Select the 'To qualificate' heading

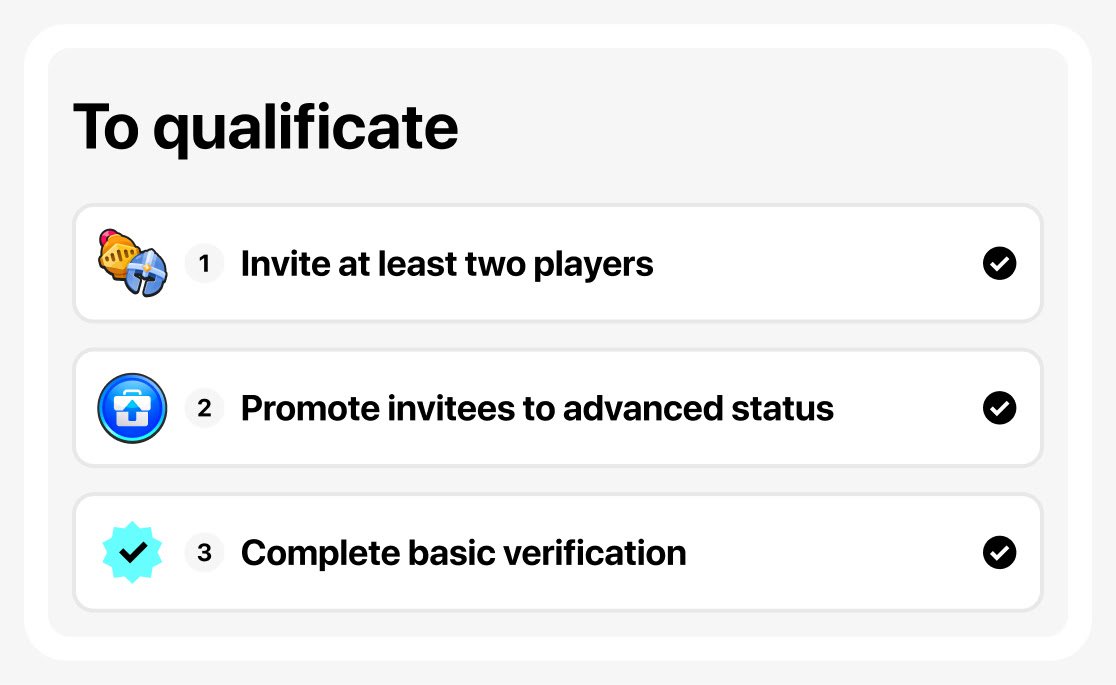[x=264, y=126]
